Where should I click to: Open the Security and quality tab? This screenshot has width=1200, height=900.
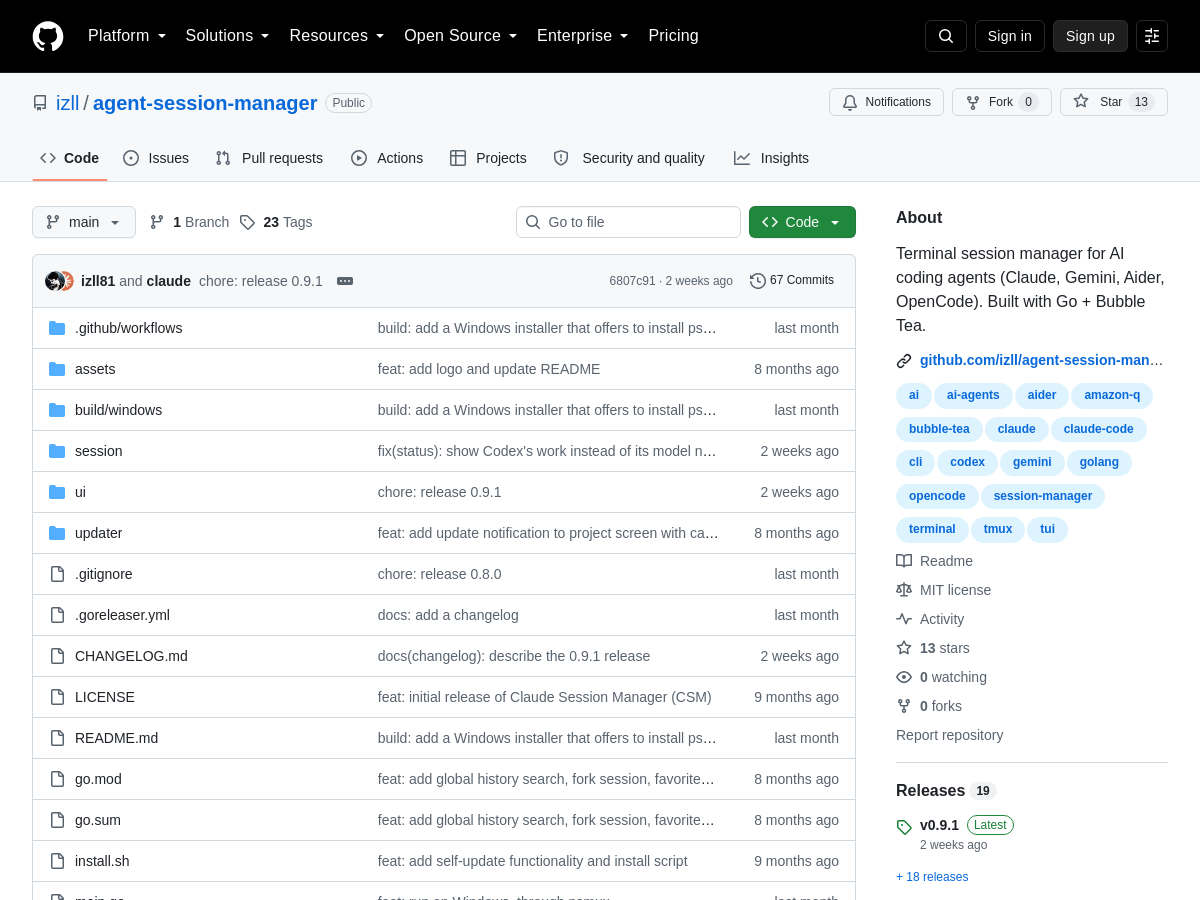629,158
